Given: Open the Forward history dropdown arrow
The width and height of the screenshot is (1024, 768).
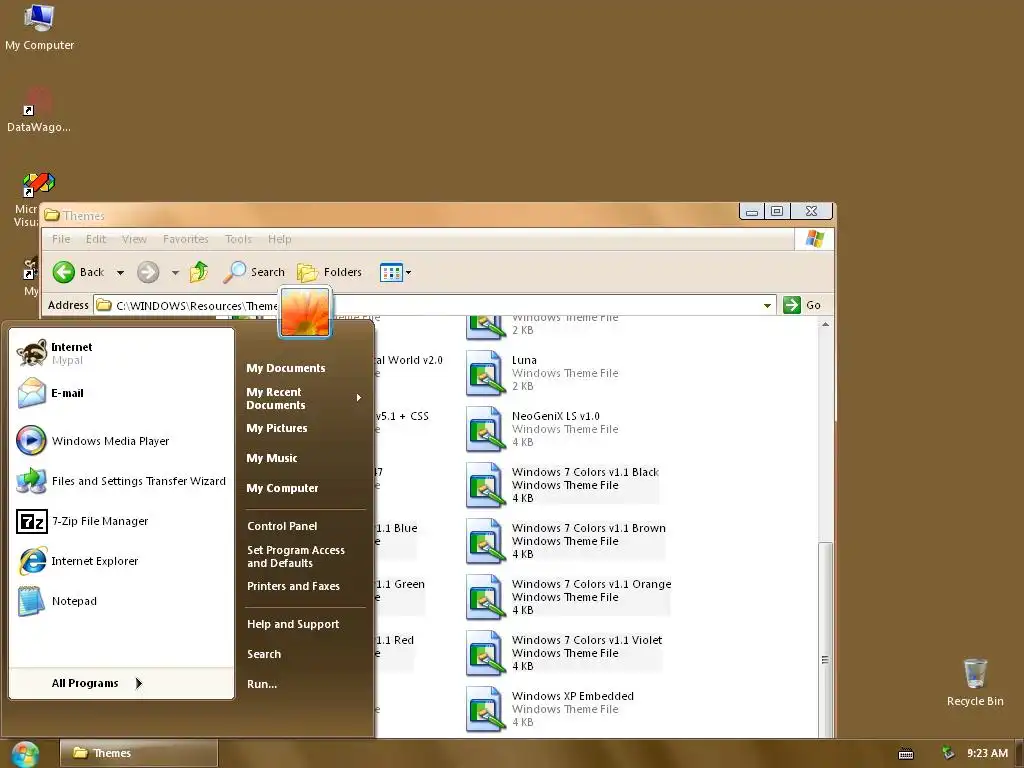Looking at the screenshot, I should [175, 272].
